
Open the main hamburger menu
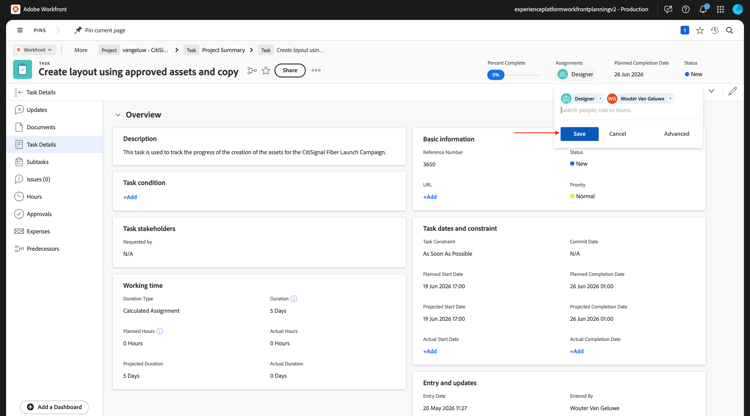tap(20, 30)
